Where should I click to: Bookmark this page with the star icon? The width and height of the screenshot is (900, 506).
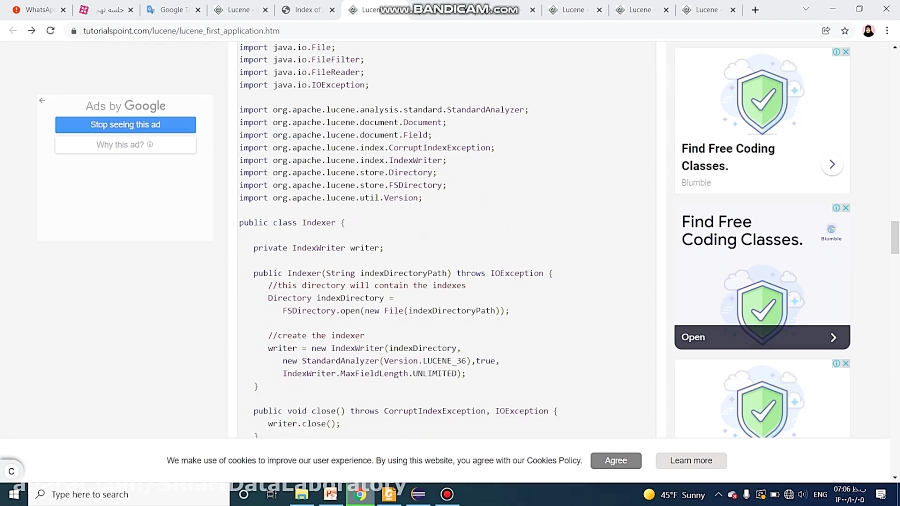[x=844, y=31]
